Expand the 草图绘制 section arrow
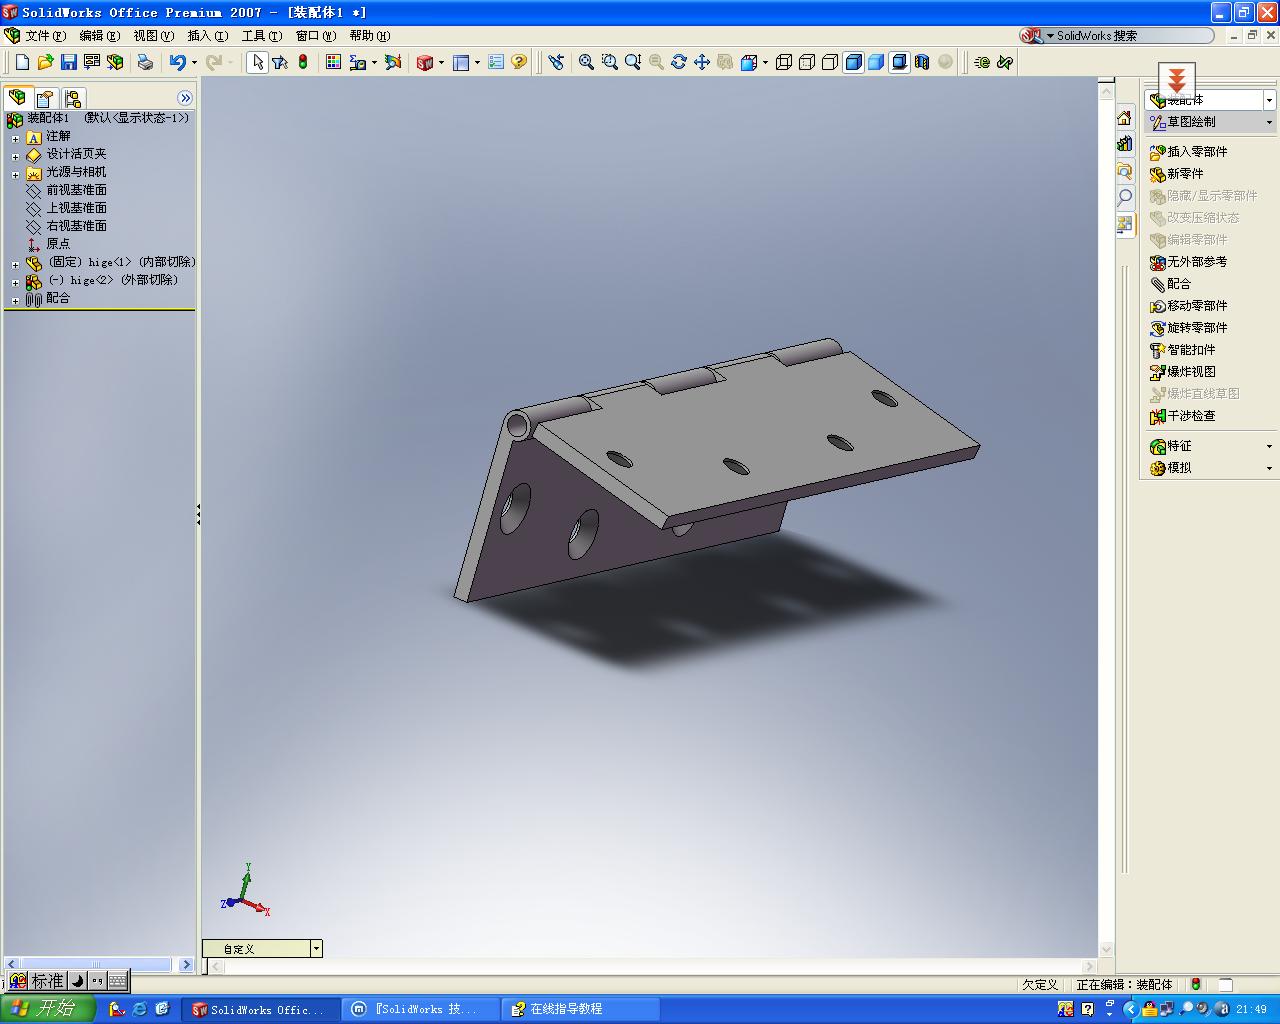 [x=1269, y=122]
